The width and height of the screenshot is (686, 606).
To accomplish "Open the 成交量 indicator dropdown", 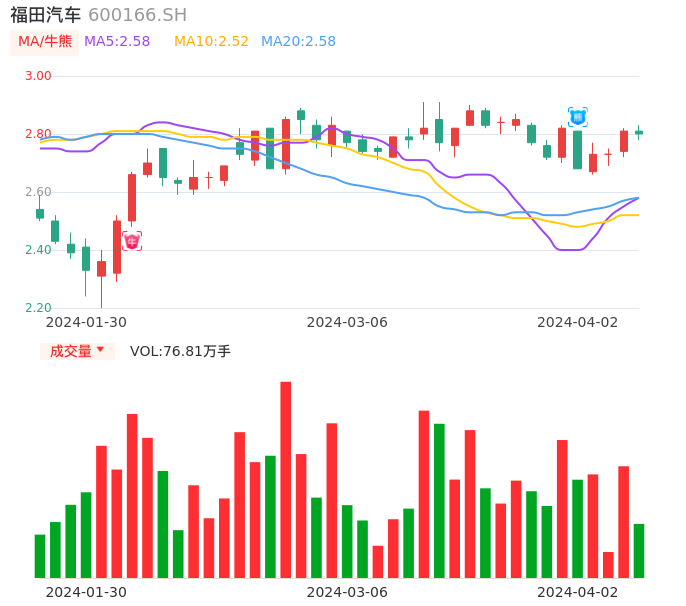I will (77, 351).
